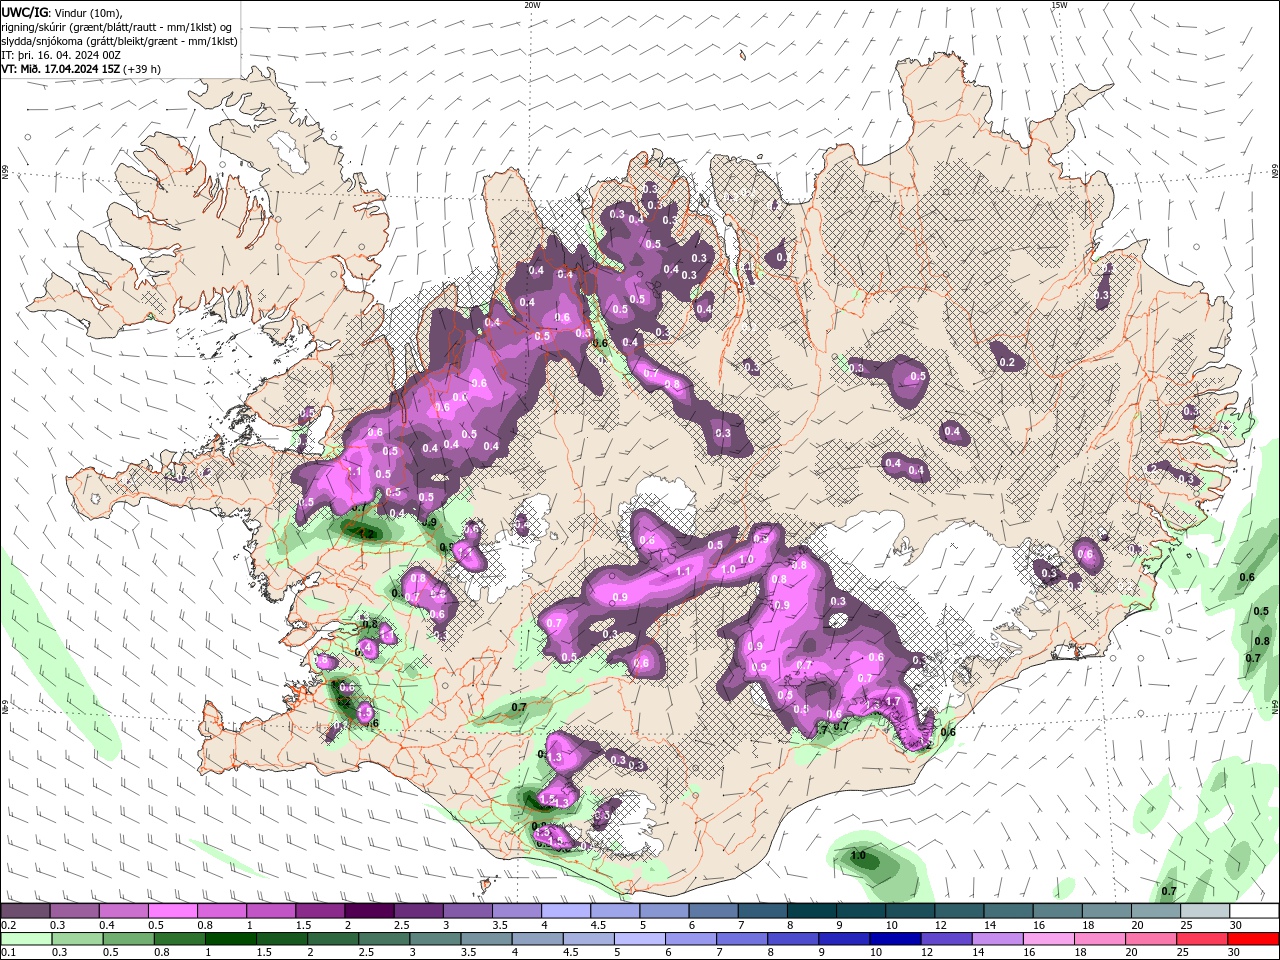The height and width of the screenshot is (960, 1280).
Task: Select upper legend swatch between 12 and 14
Action: pos(958,911)
